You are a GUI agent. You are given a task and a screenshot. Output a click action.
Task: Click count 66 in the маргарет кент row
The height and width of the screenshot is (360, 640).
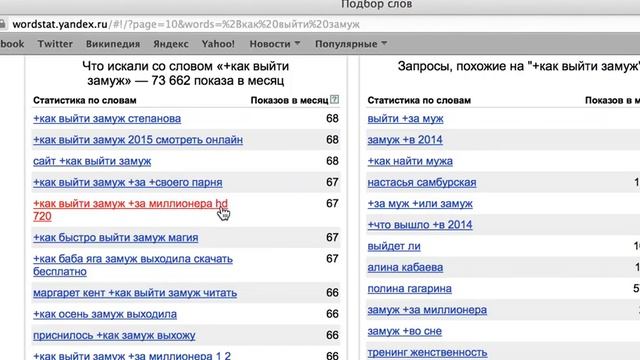point(332,293)
